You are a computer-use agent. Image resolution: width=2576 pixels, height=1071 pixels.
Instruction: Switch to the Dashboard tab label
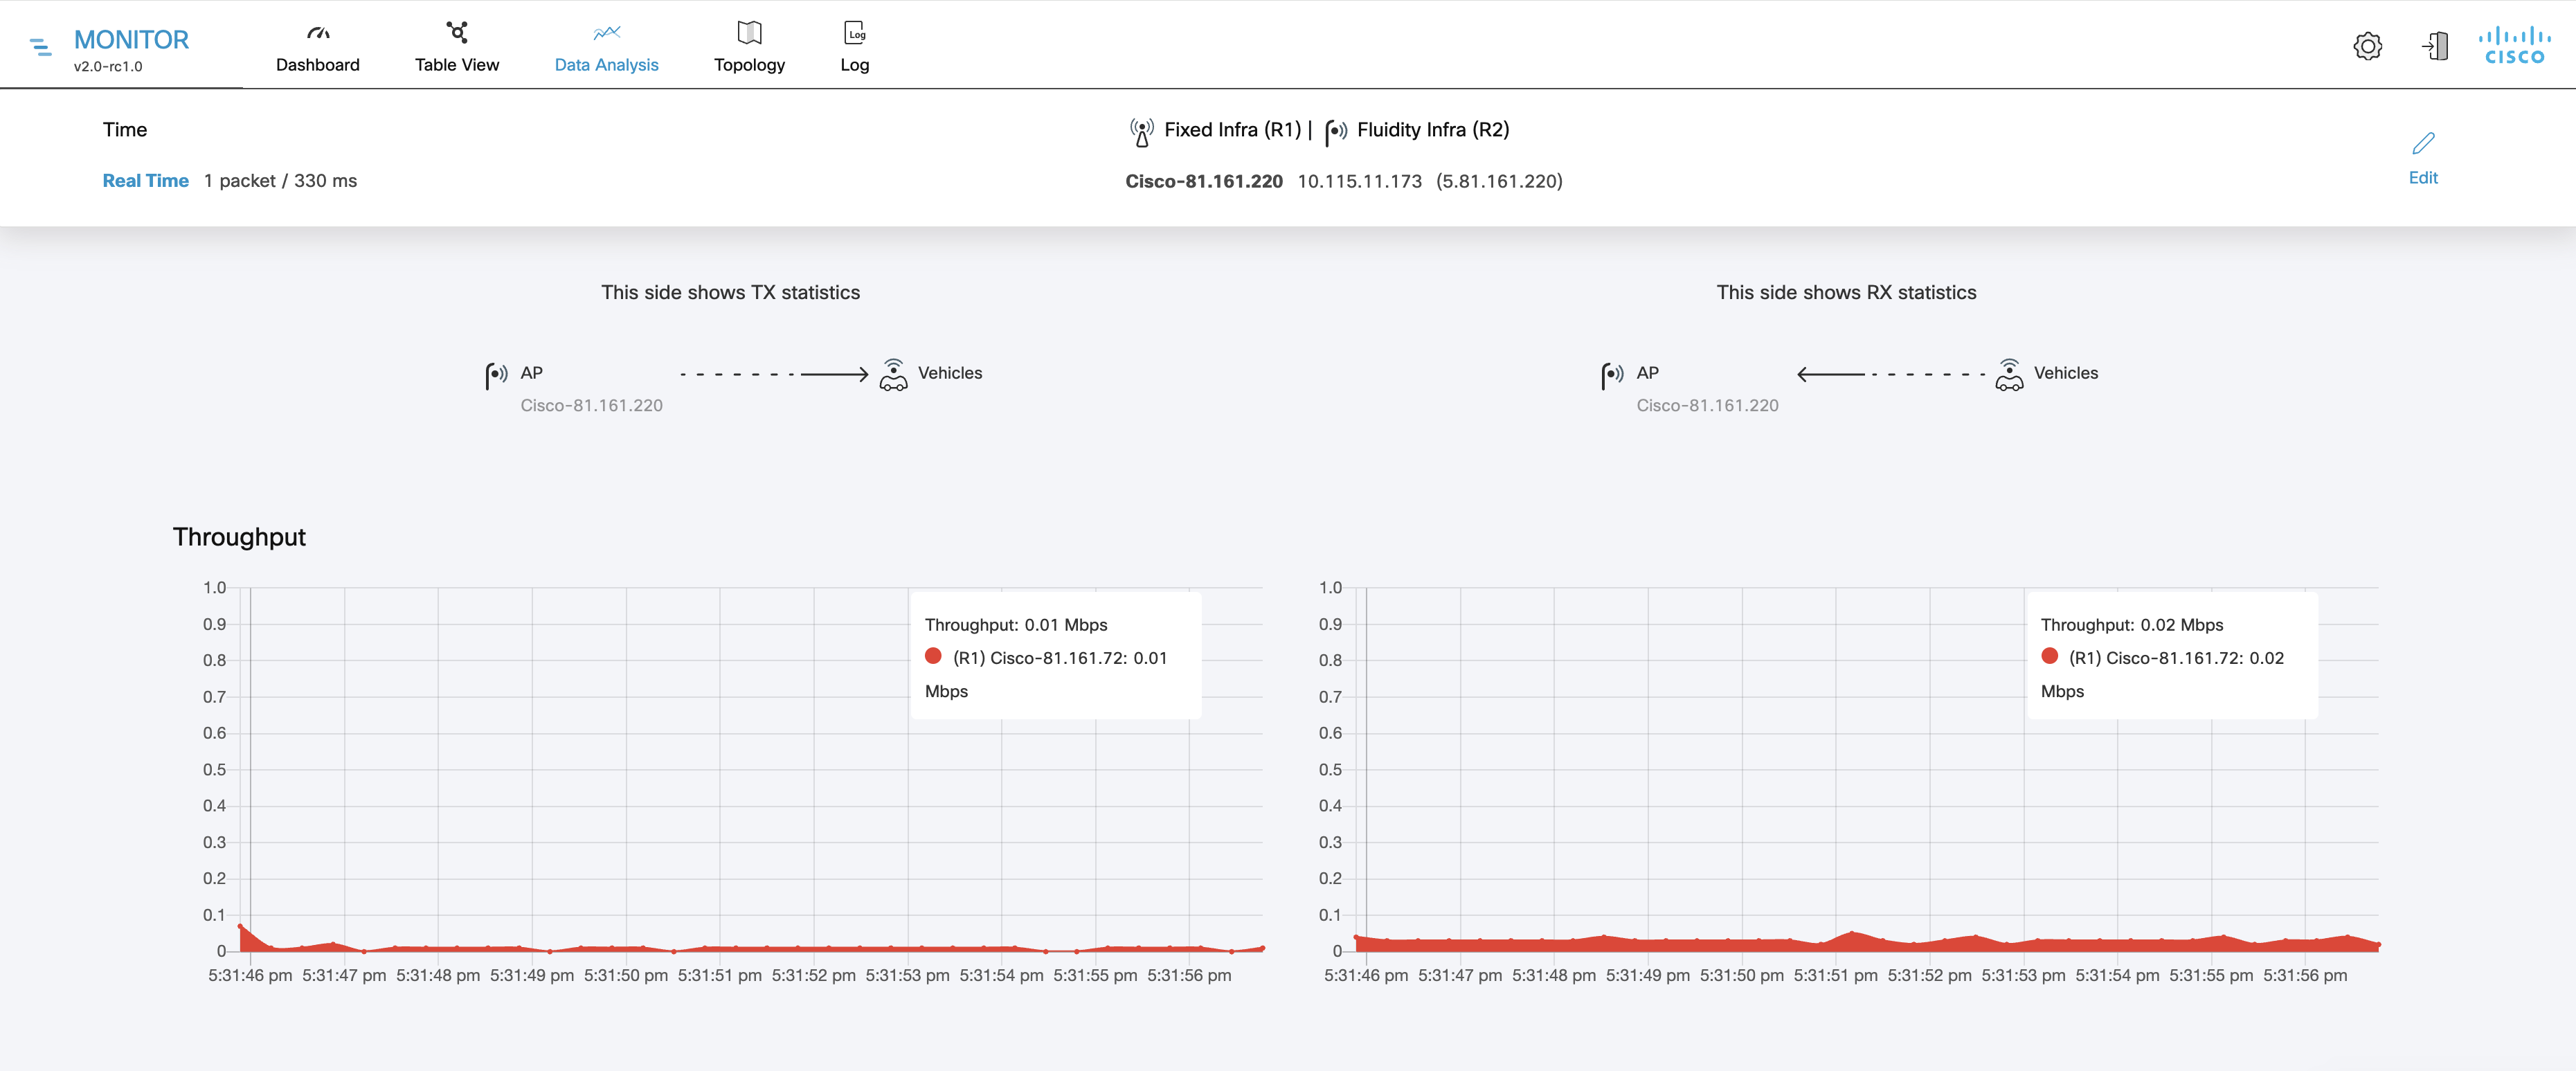point(318,65)
